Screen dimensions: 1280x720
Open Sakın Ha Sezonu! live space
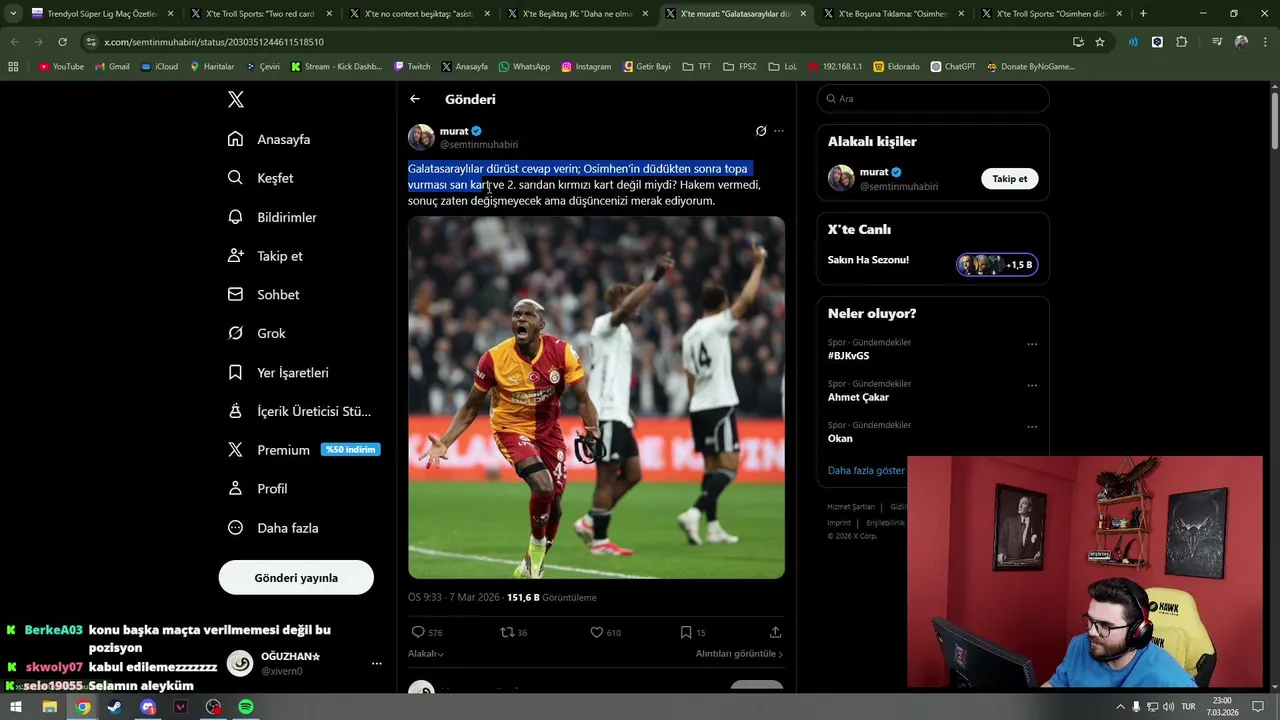(932, 264)
